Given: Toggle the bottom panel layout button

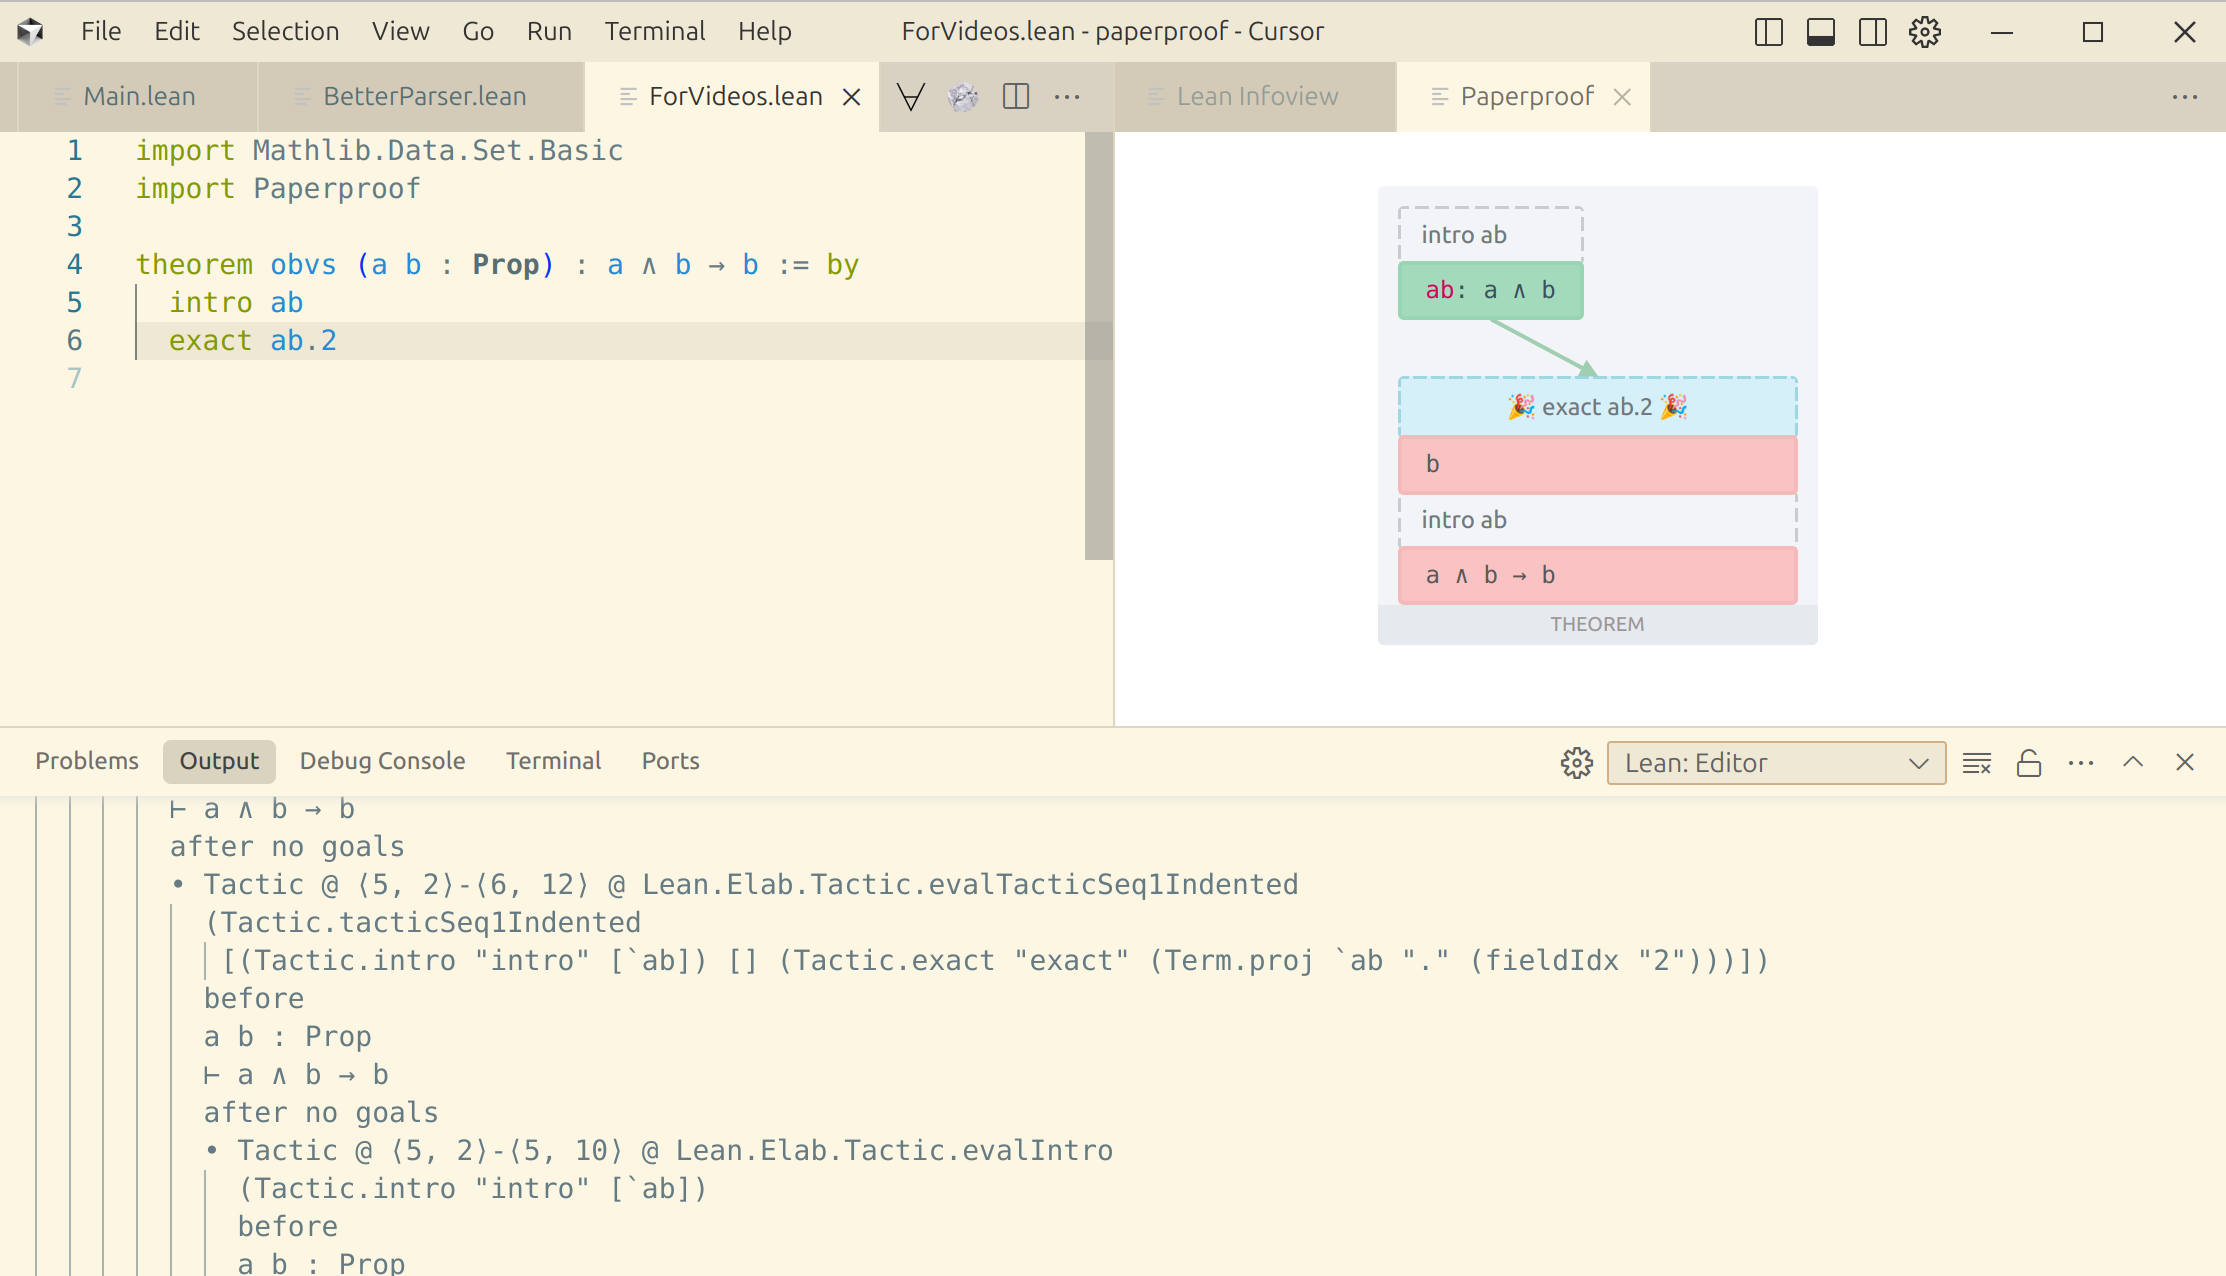Looking at the screenshot, I should point(1820,32).
